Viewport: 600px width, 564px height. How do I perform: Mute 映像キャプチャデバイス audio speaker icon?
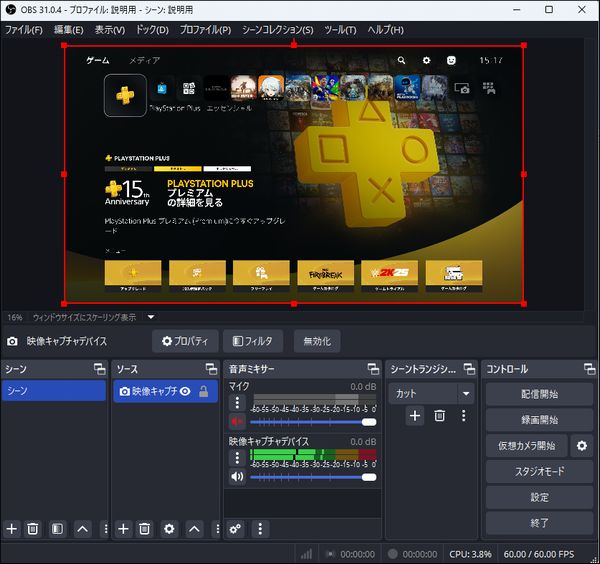[x=237, y=477]
